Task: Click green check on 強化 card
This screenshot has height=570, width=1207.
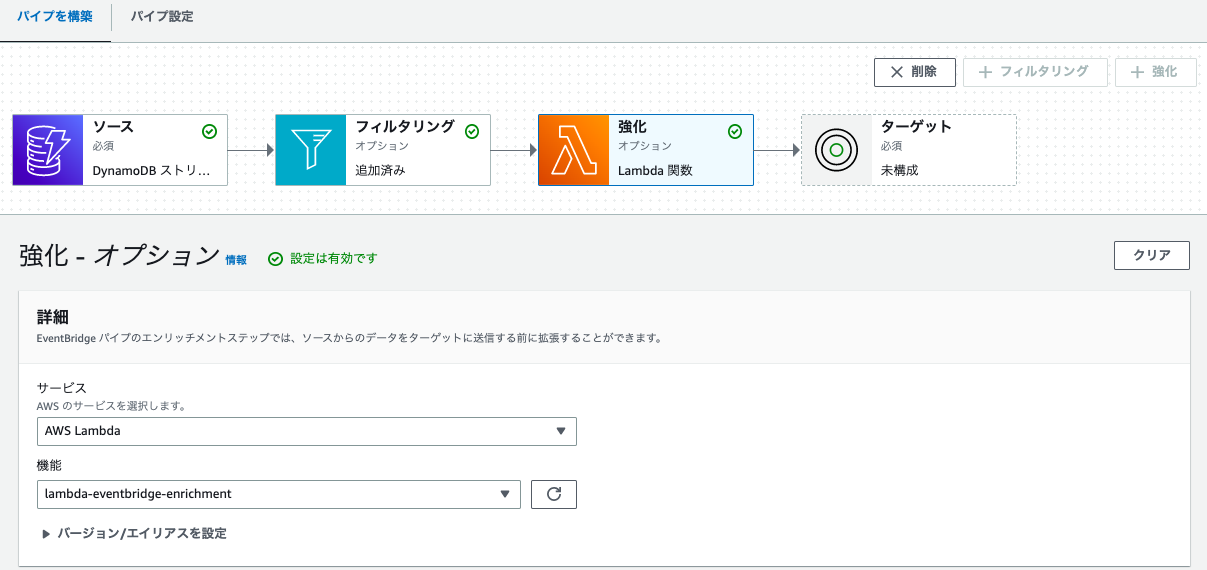Action: [735, 131]
